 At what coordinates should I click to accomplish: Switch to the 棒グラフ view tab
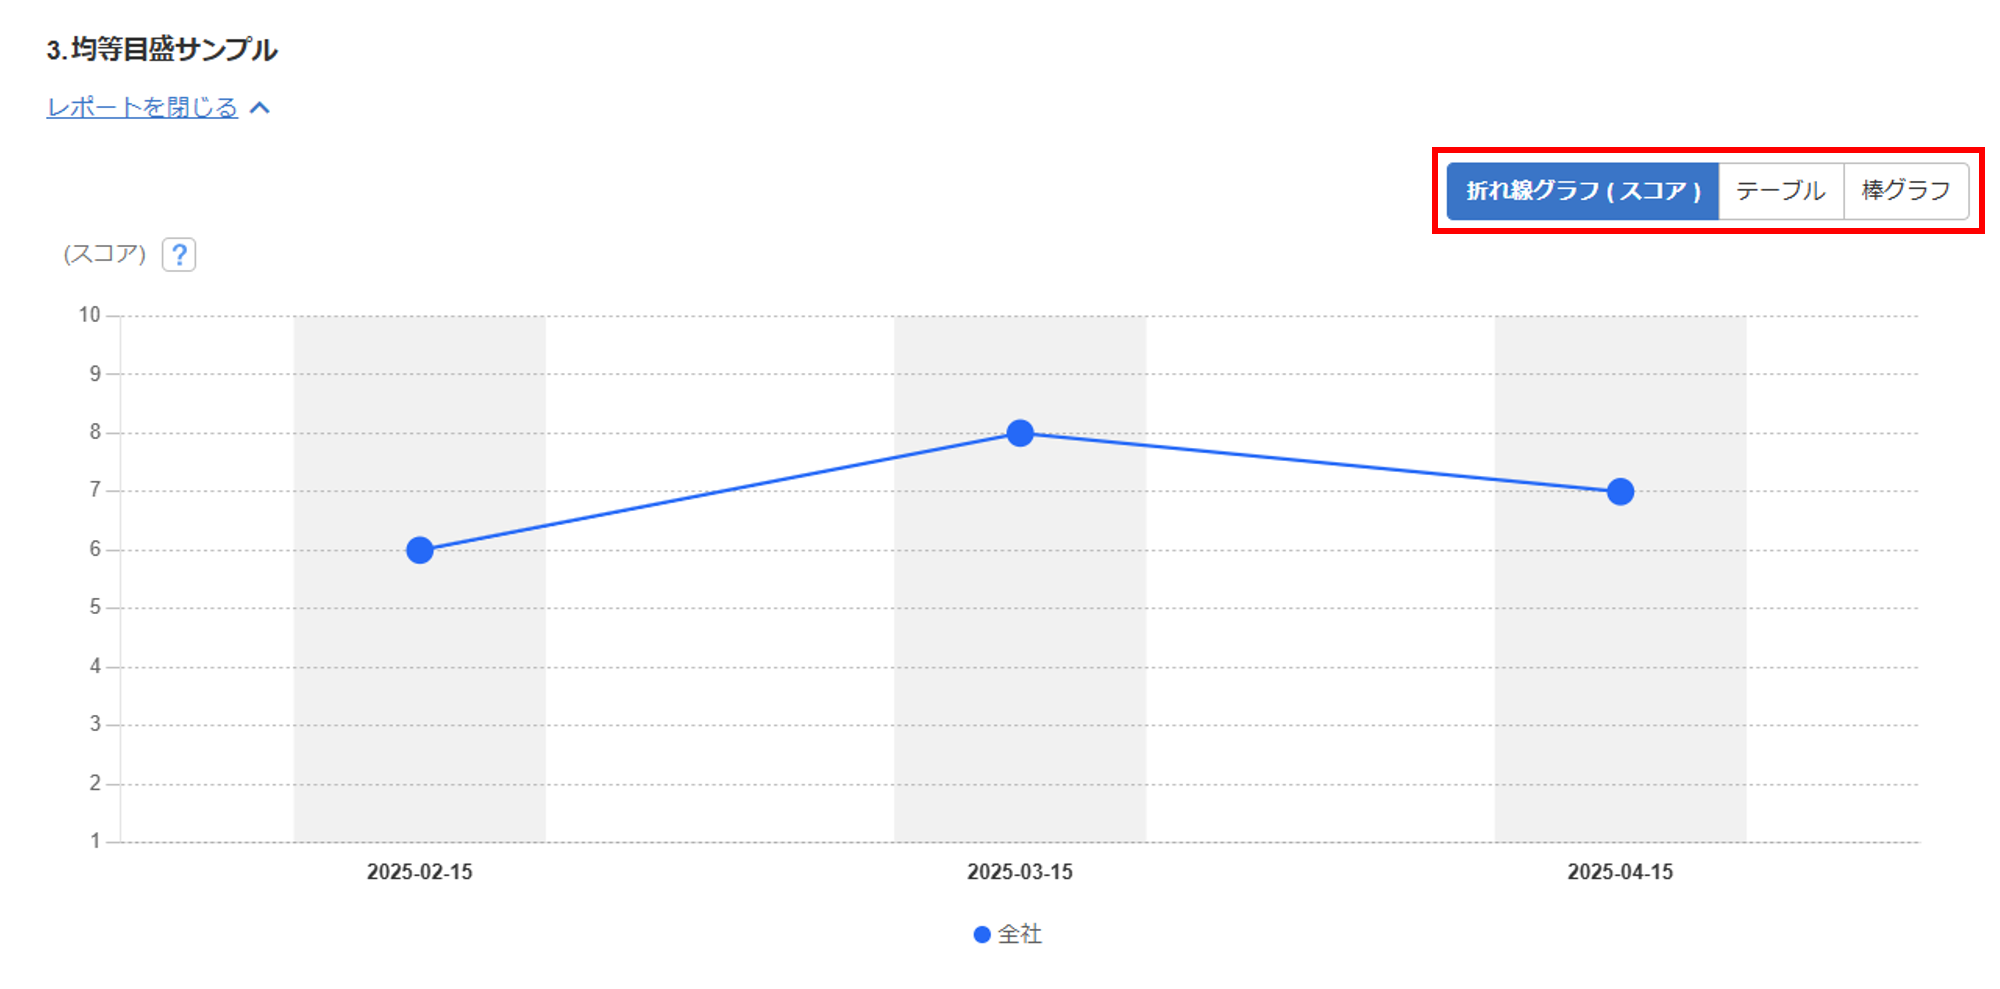point(1905,191)
